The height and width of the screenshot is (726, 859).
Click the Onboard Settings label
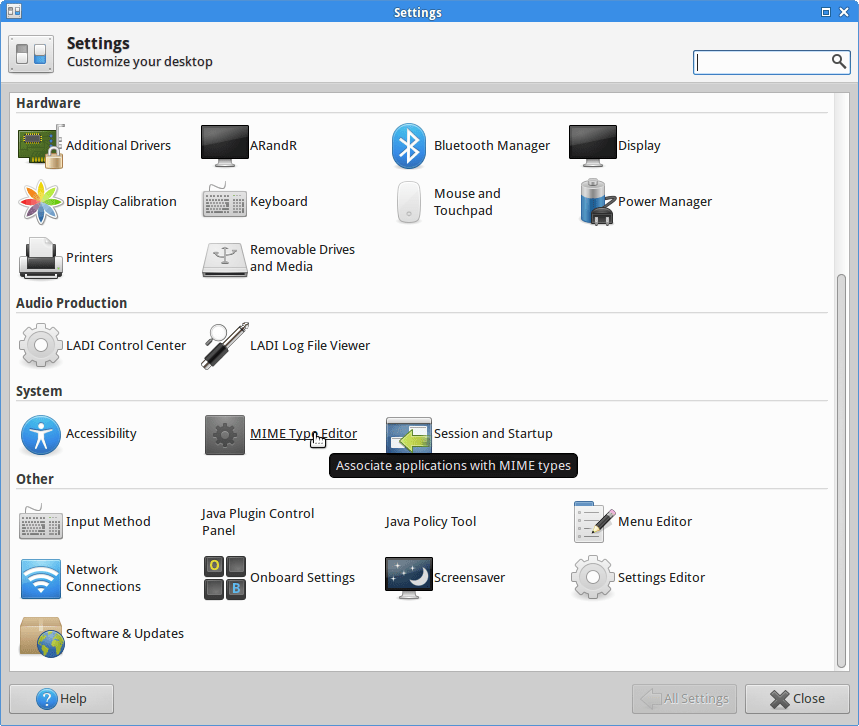302,578
